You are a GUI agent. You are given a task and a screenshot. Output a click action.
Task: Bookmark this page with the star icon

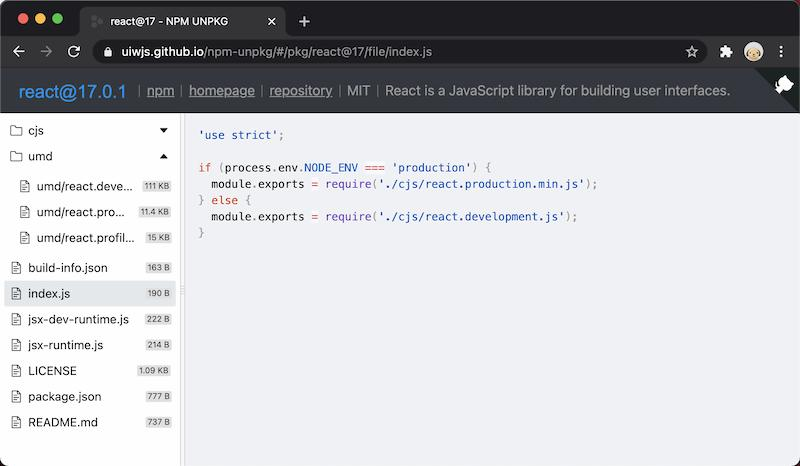click(x=691, y=52)
